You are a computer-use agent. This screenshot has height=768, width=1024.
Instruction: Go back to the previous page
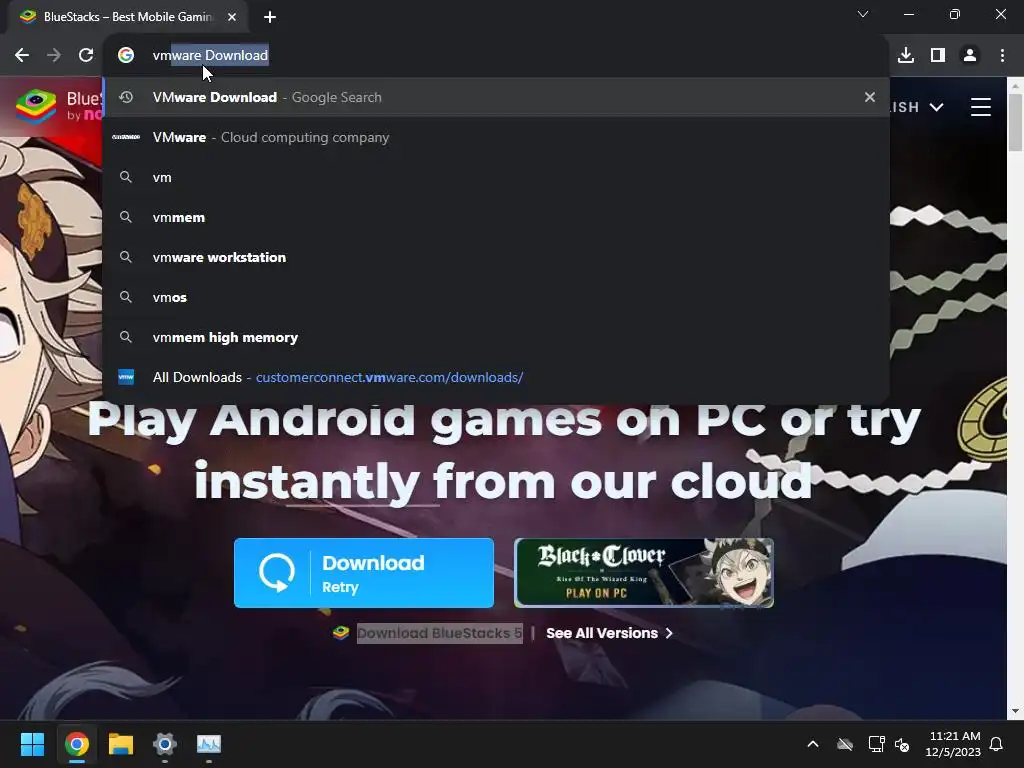tap(22, 56)
